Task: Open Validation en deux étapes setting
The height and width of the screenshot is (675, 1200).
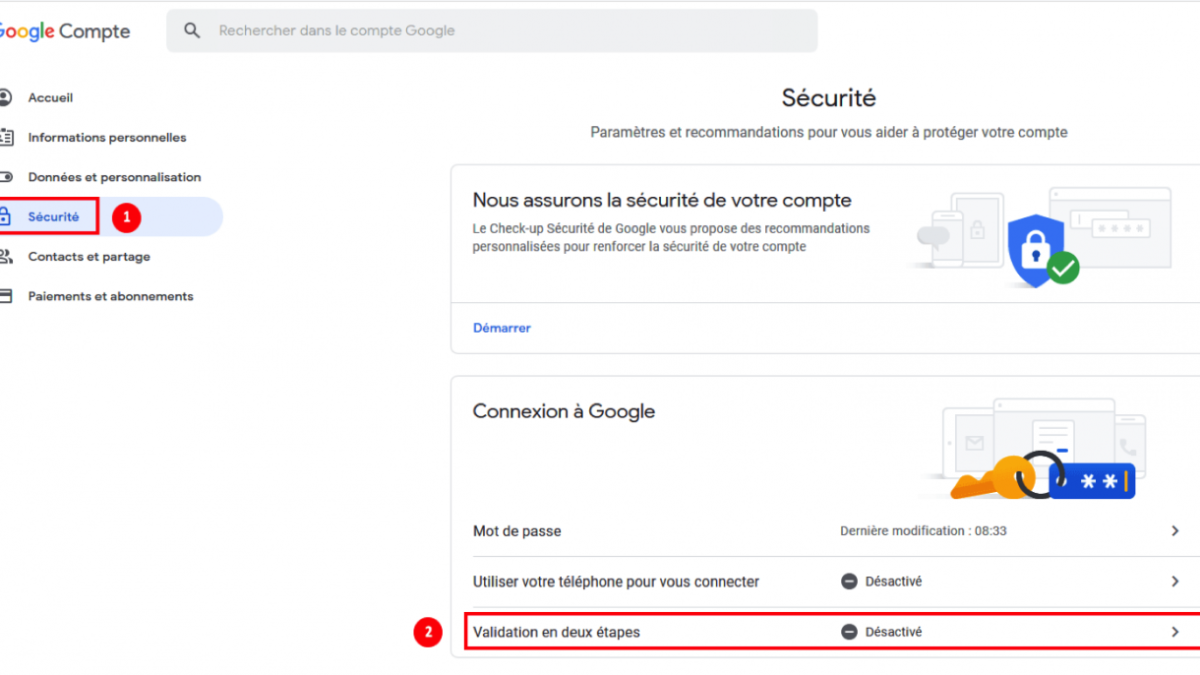Action: (557, 632)
